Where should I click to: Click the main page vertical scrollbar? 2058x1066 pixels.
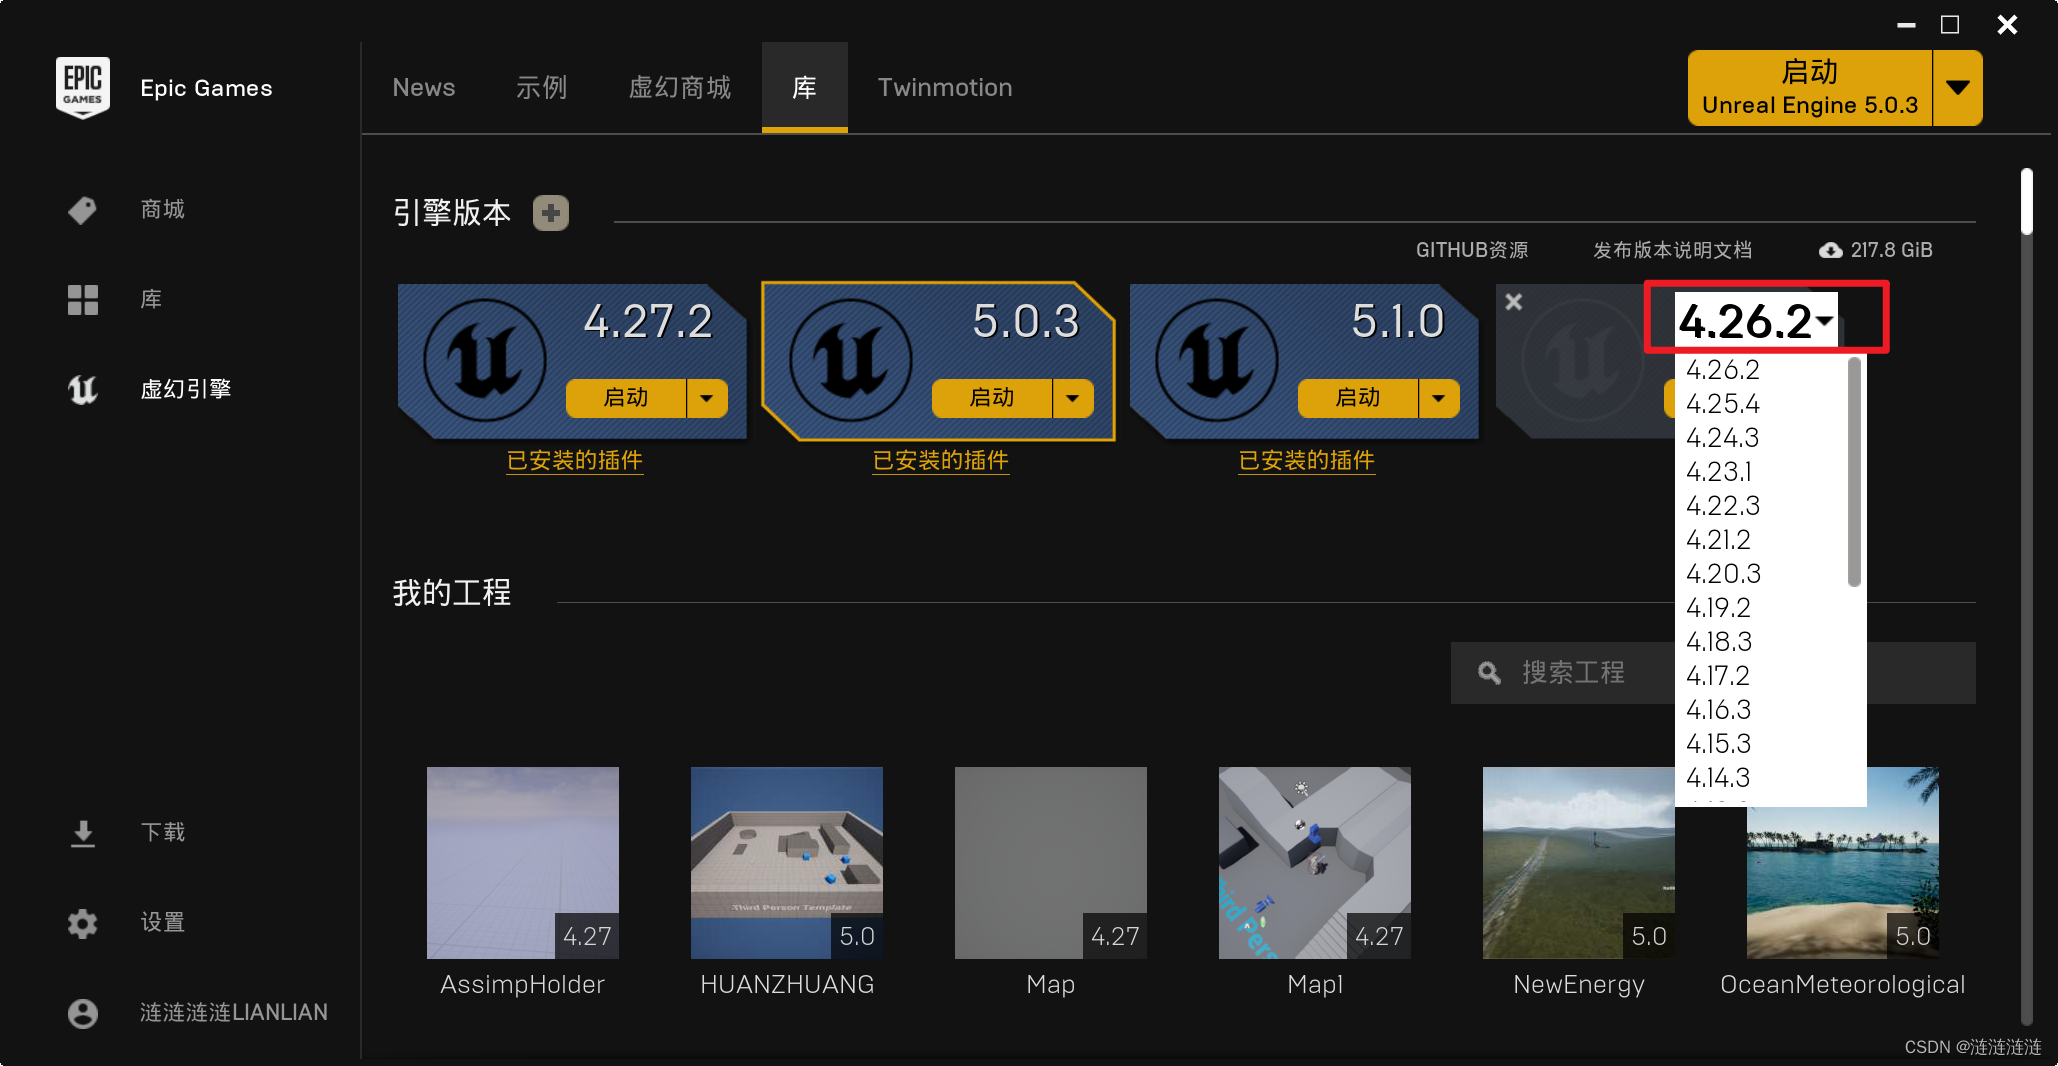2027,201
